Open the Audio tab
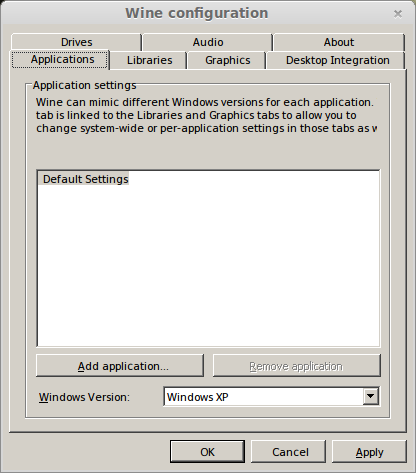This screenshot has width=416, height=473. pos(208,42)
